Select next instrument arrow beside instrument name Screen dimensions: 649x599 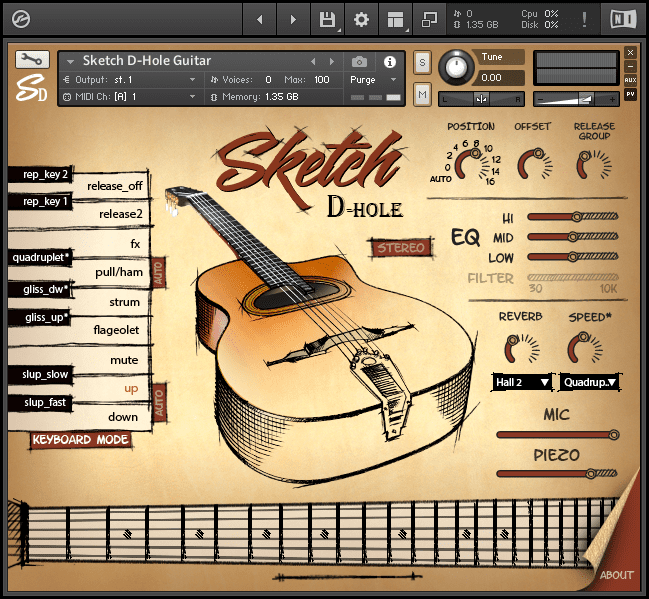coord(332,62)
